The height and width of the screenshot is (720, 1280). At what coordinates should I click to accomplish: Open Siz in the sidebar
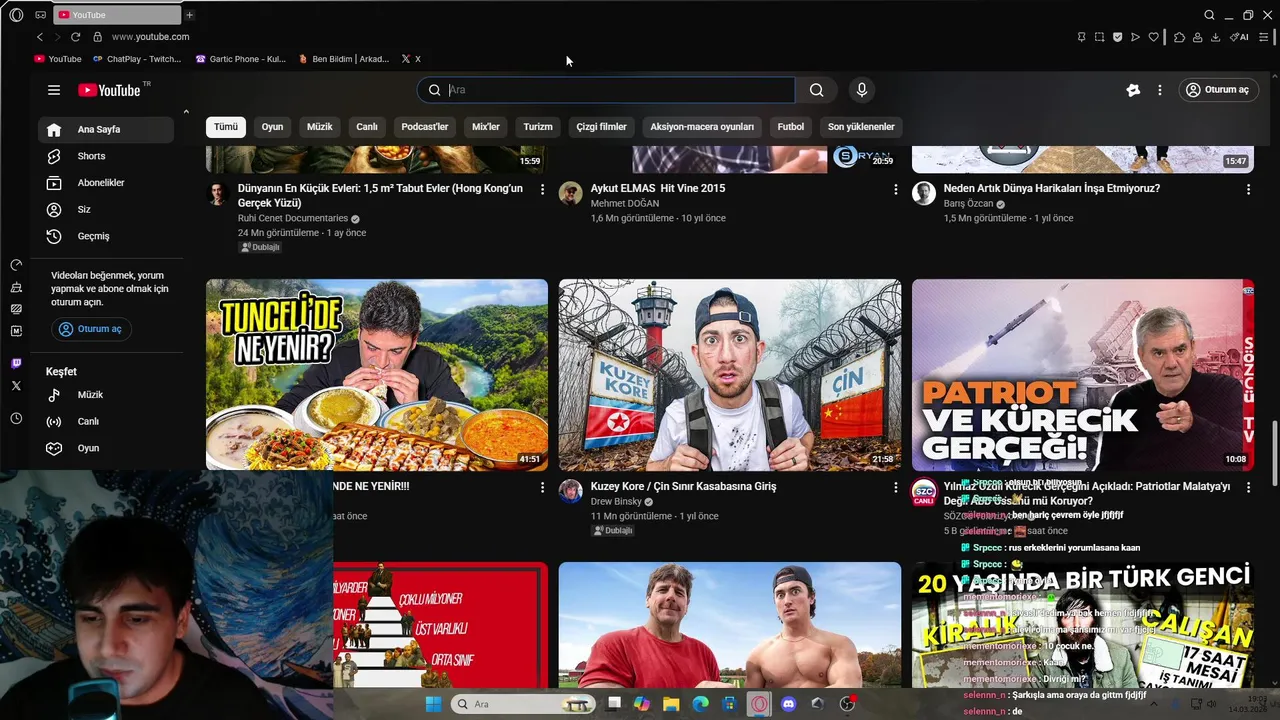(x=106, y=210)
